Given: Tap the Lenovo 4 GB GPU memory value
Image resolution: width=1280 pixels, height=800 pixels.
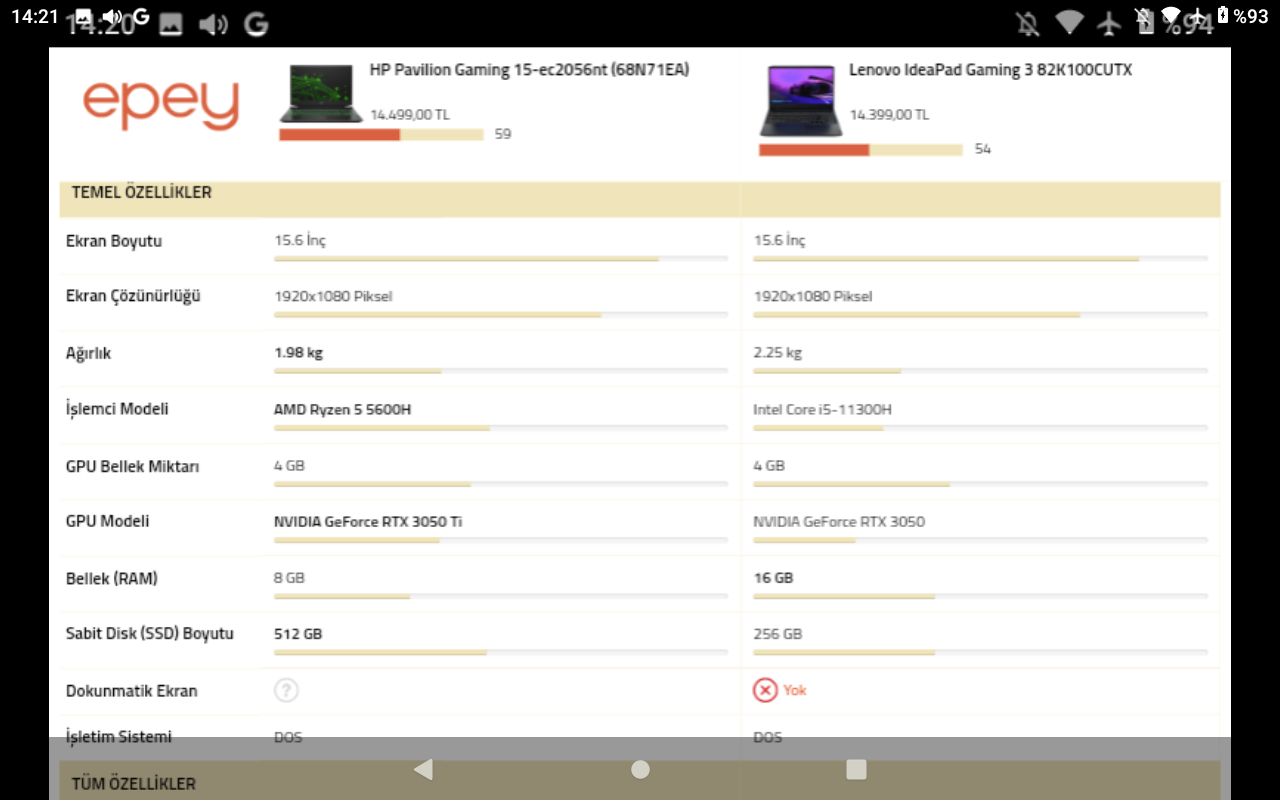Looking at the screenshot, I should click(x=769, y=466).
